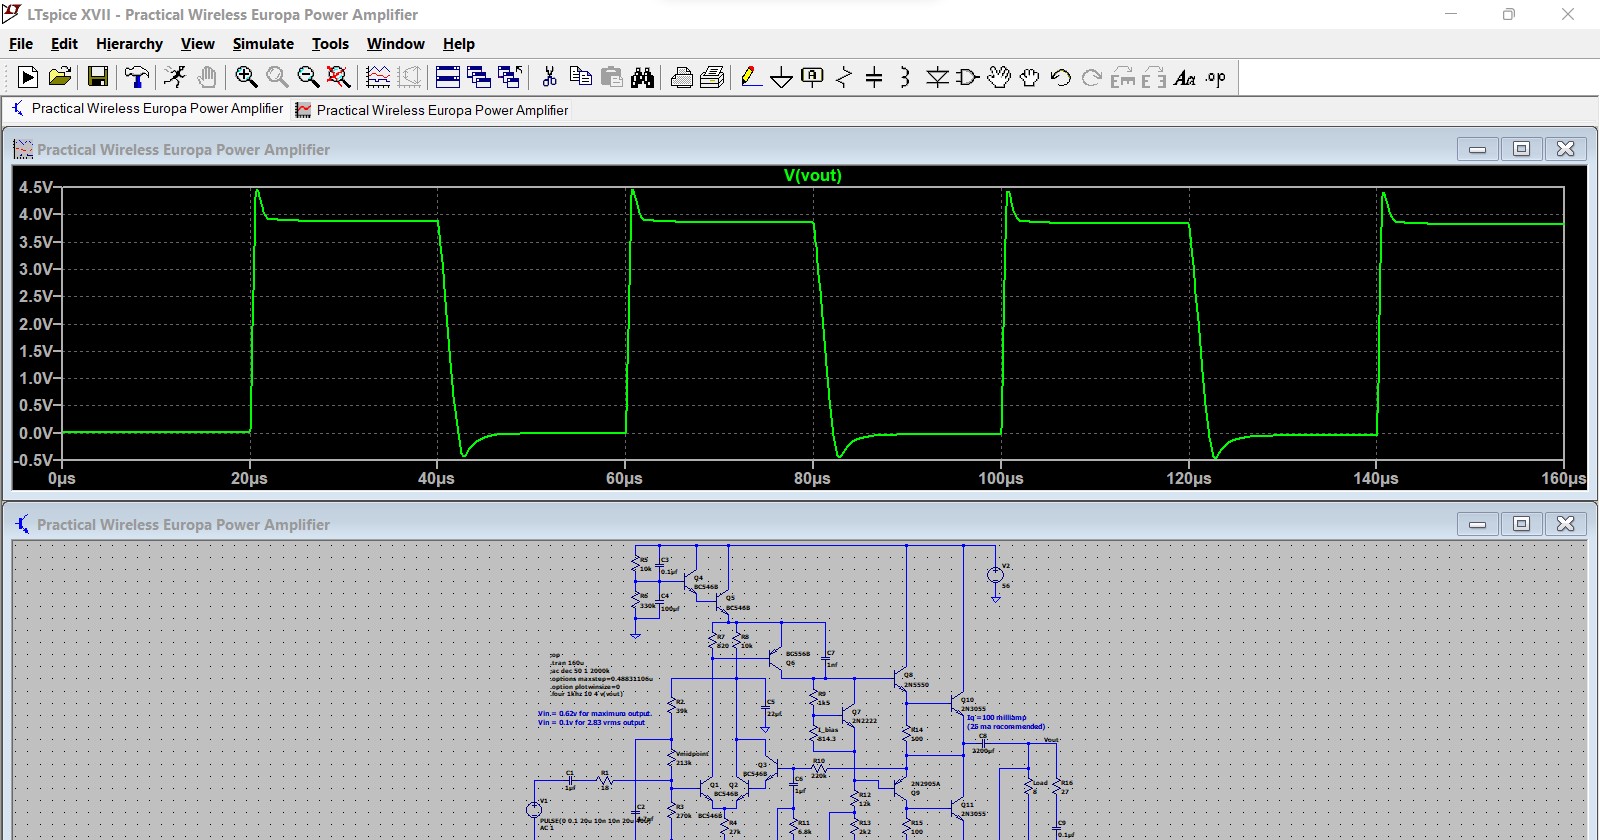This screenshot has height=840, width=1600.
Task: Click the 80µs time axis label
Action: 812,479
